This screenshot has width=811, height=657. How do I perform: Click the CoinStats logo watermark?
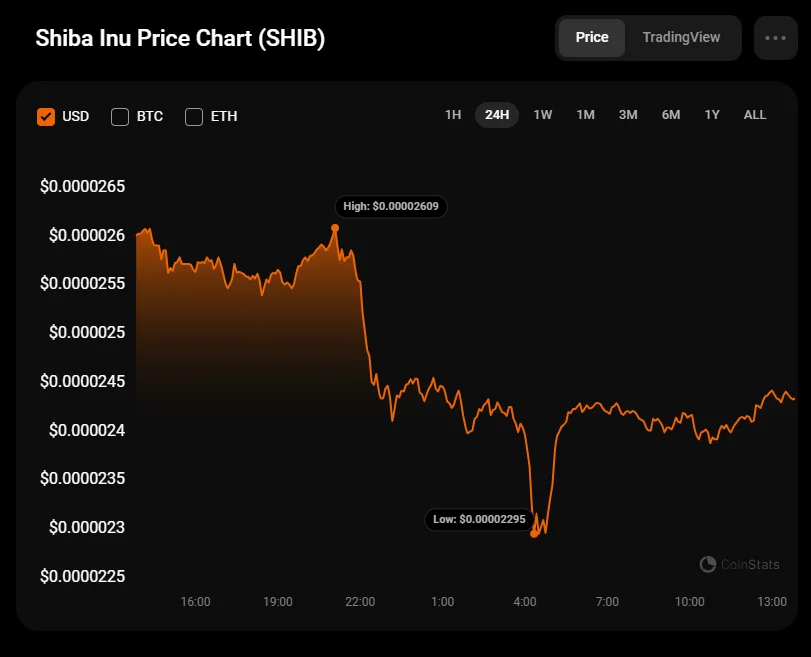(x=739, y=564)
